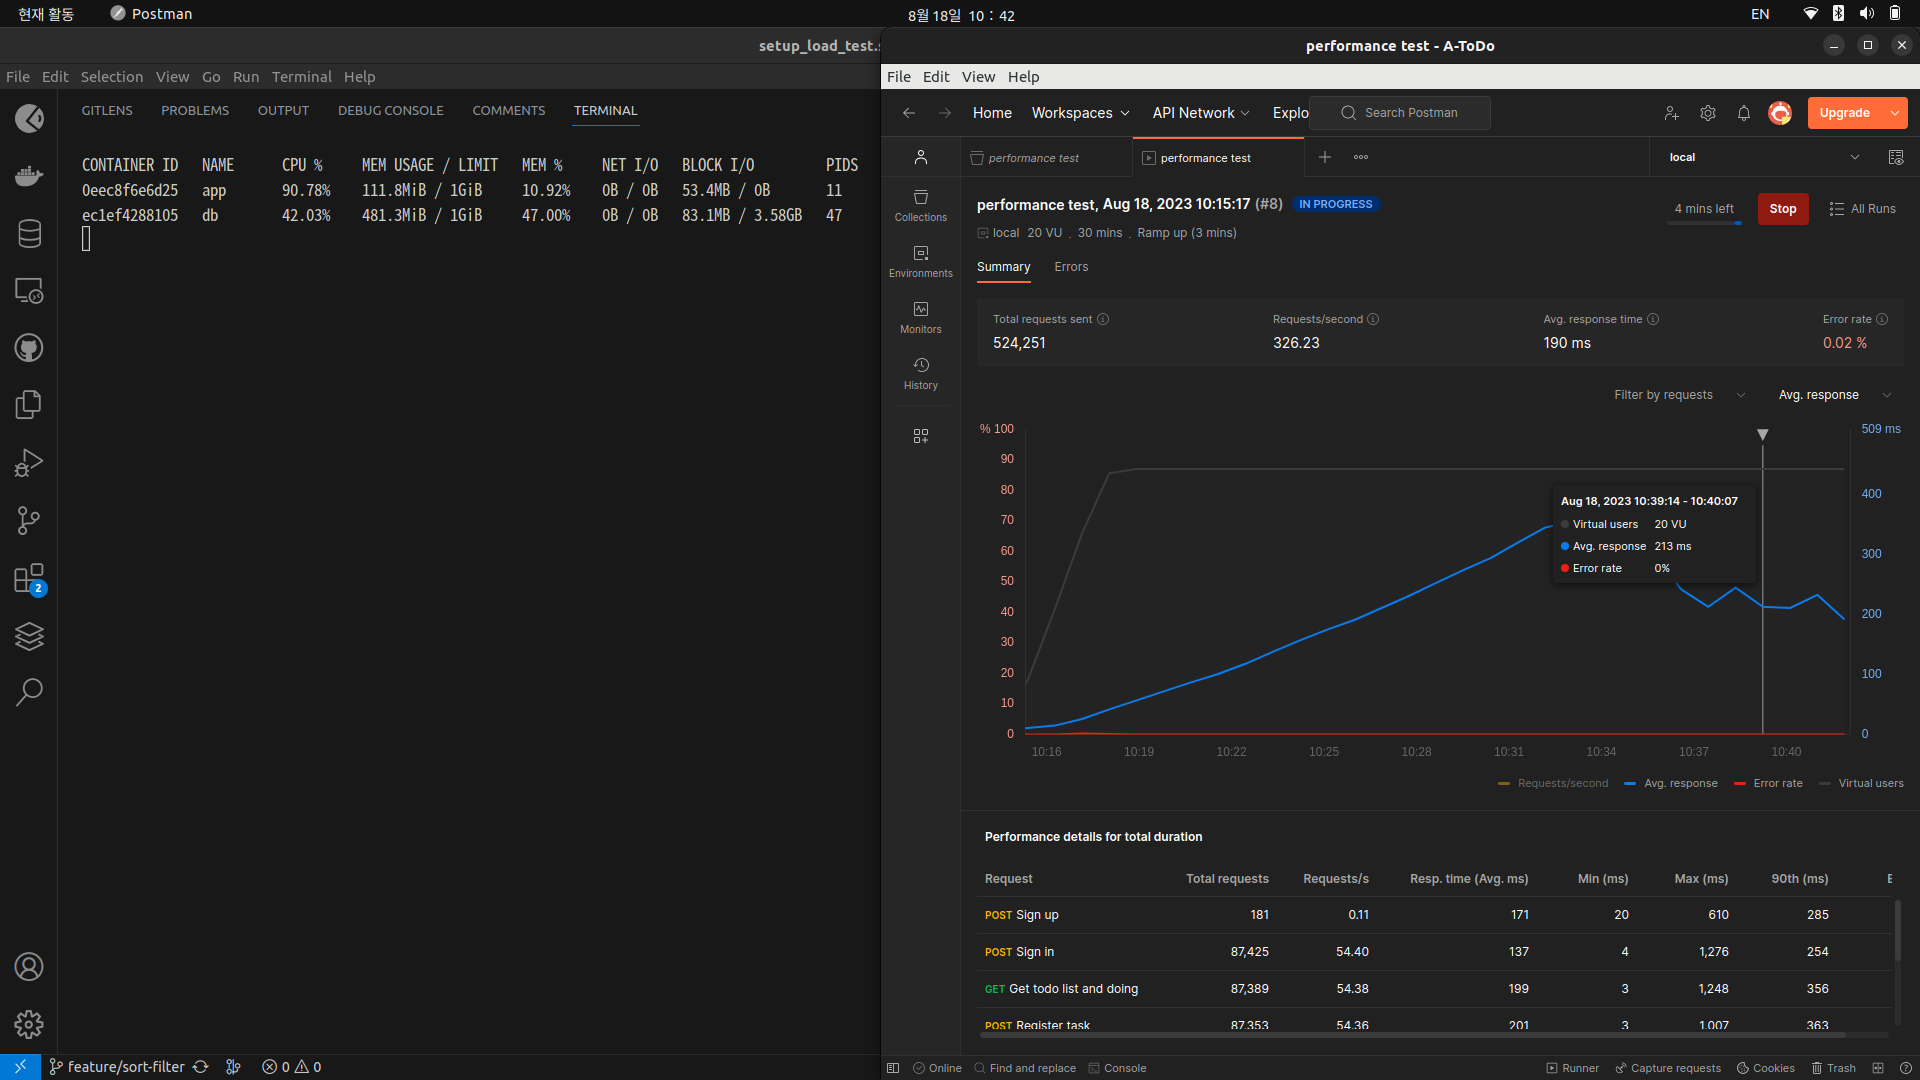This screenshot has height=1080, width=1920.
Task: Open Postman settings gear
Action: 1708,113
